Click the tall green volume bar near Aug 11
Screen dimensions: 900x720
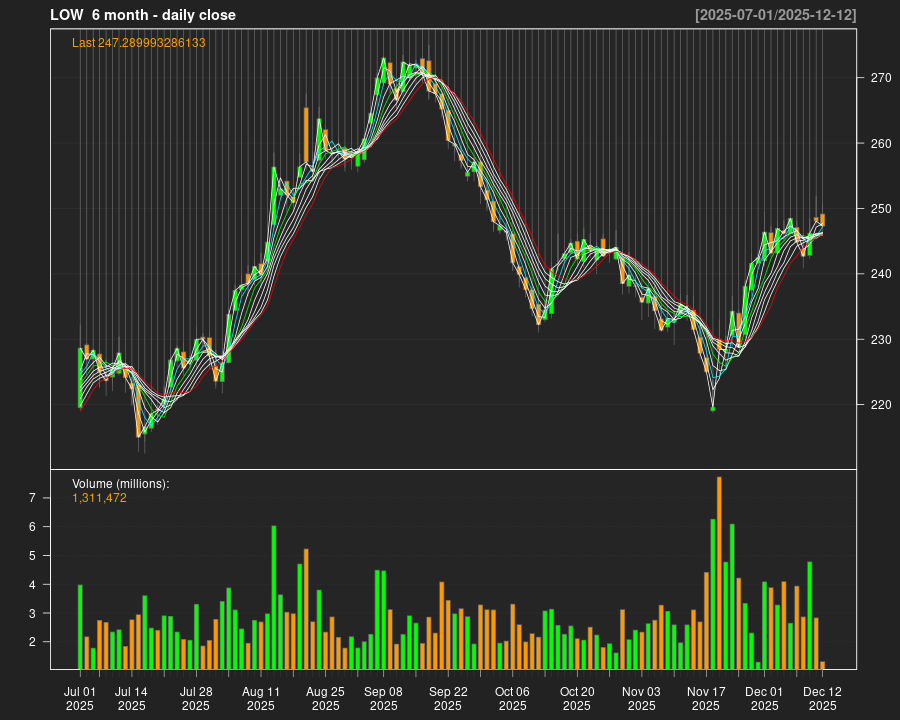coord(274,597)
